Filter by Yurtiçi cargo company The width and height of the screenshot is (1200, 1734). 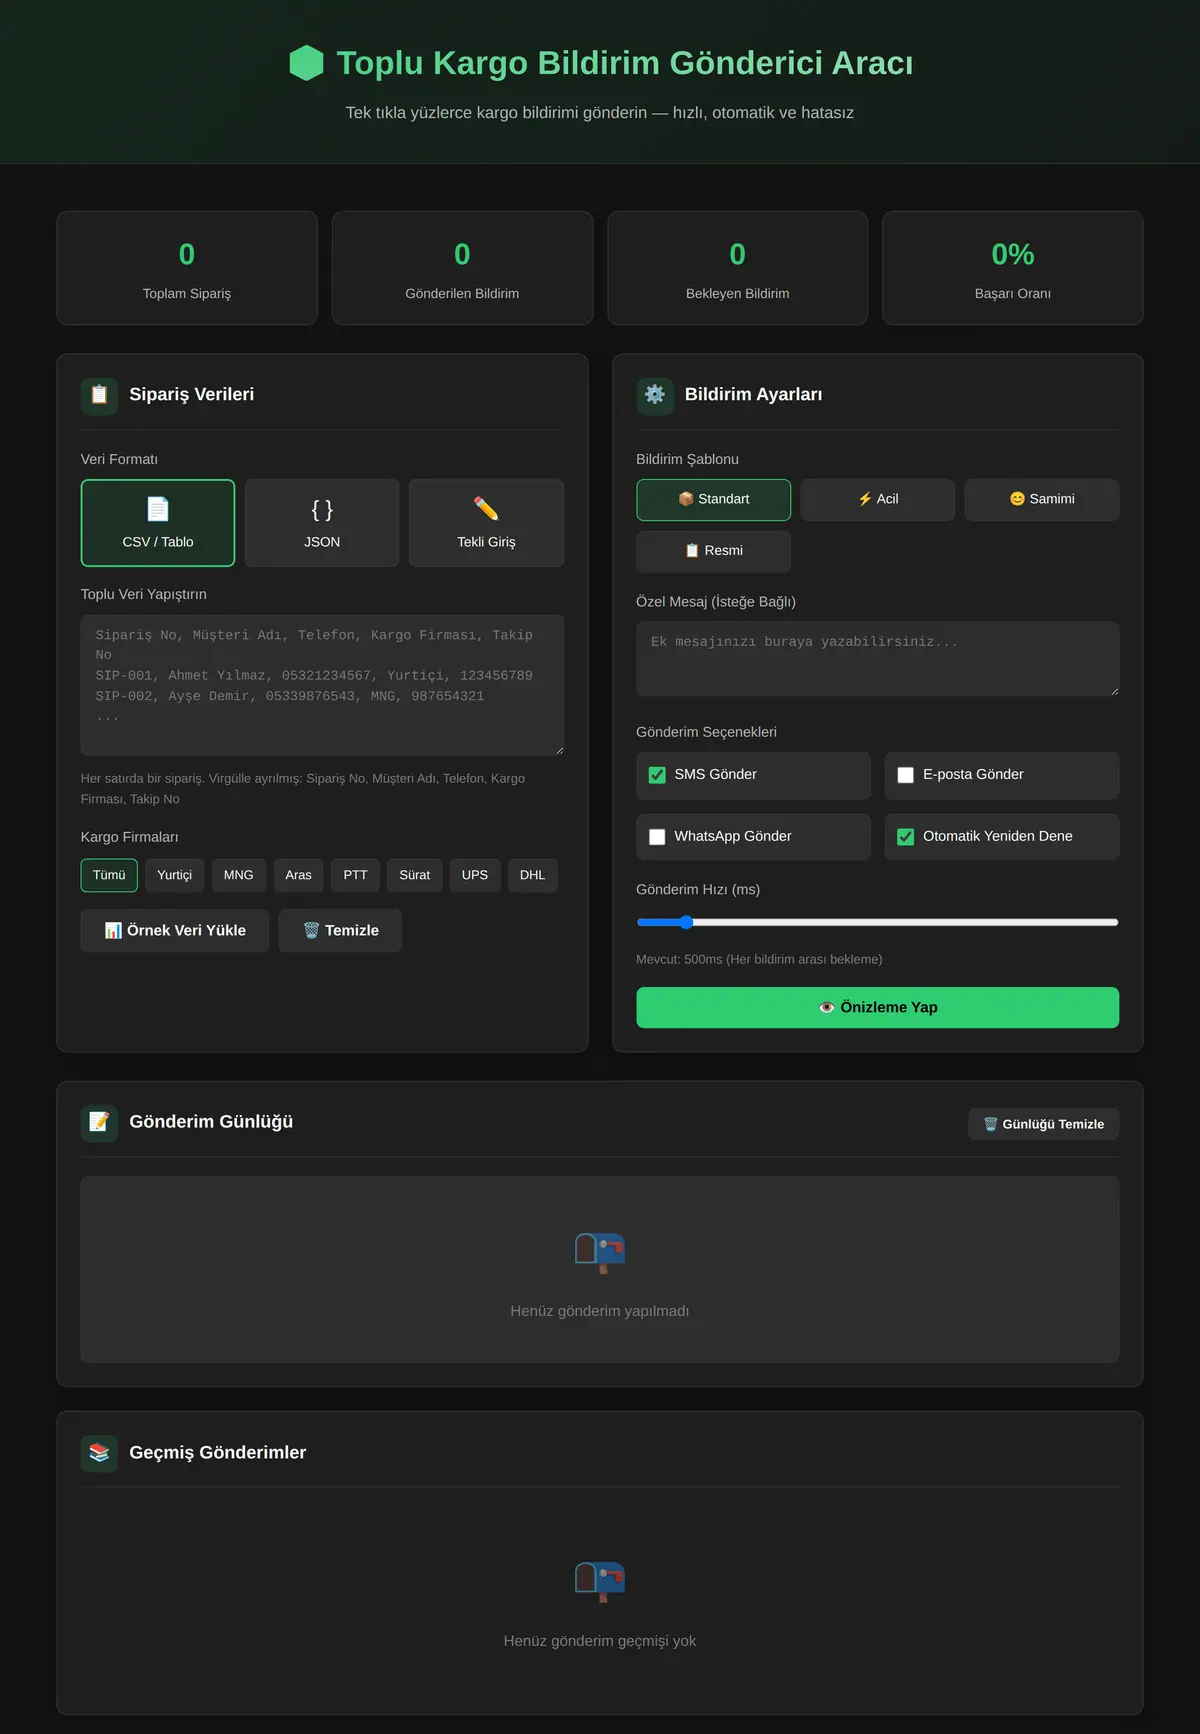175,875
